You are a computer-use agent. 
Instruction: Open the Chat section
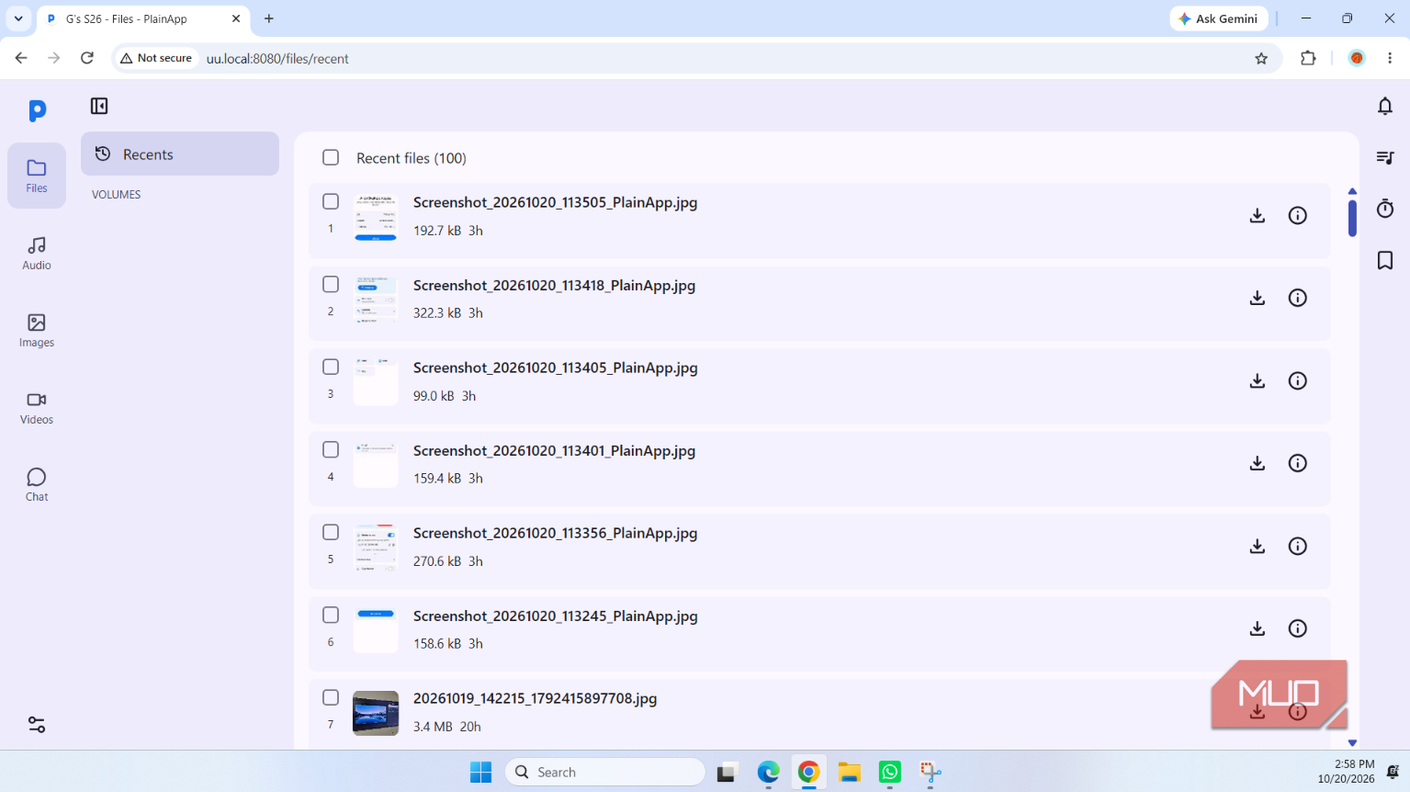click(36, 485)
